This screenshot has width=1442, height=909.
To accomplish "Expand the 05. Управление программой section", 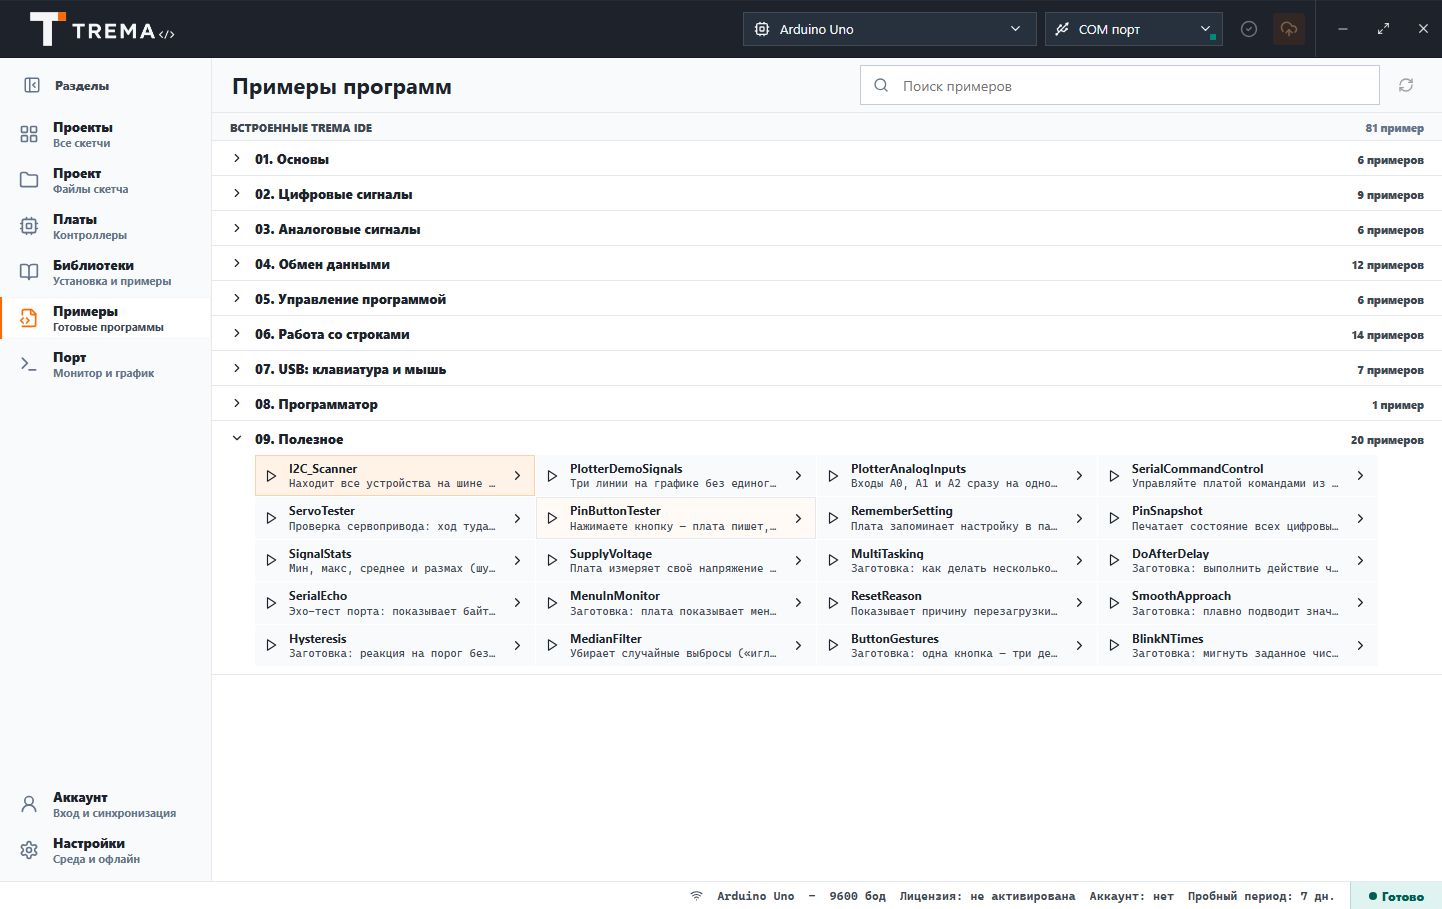I will [826, 299].
